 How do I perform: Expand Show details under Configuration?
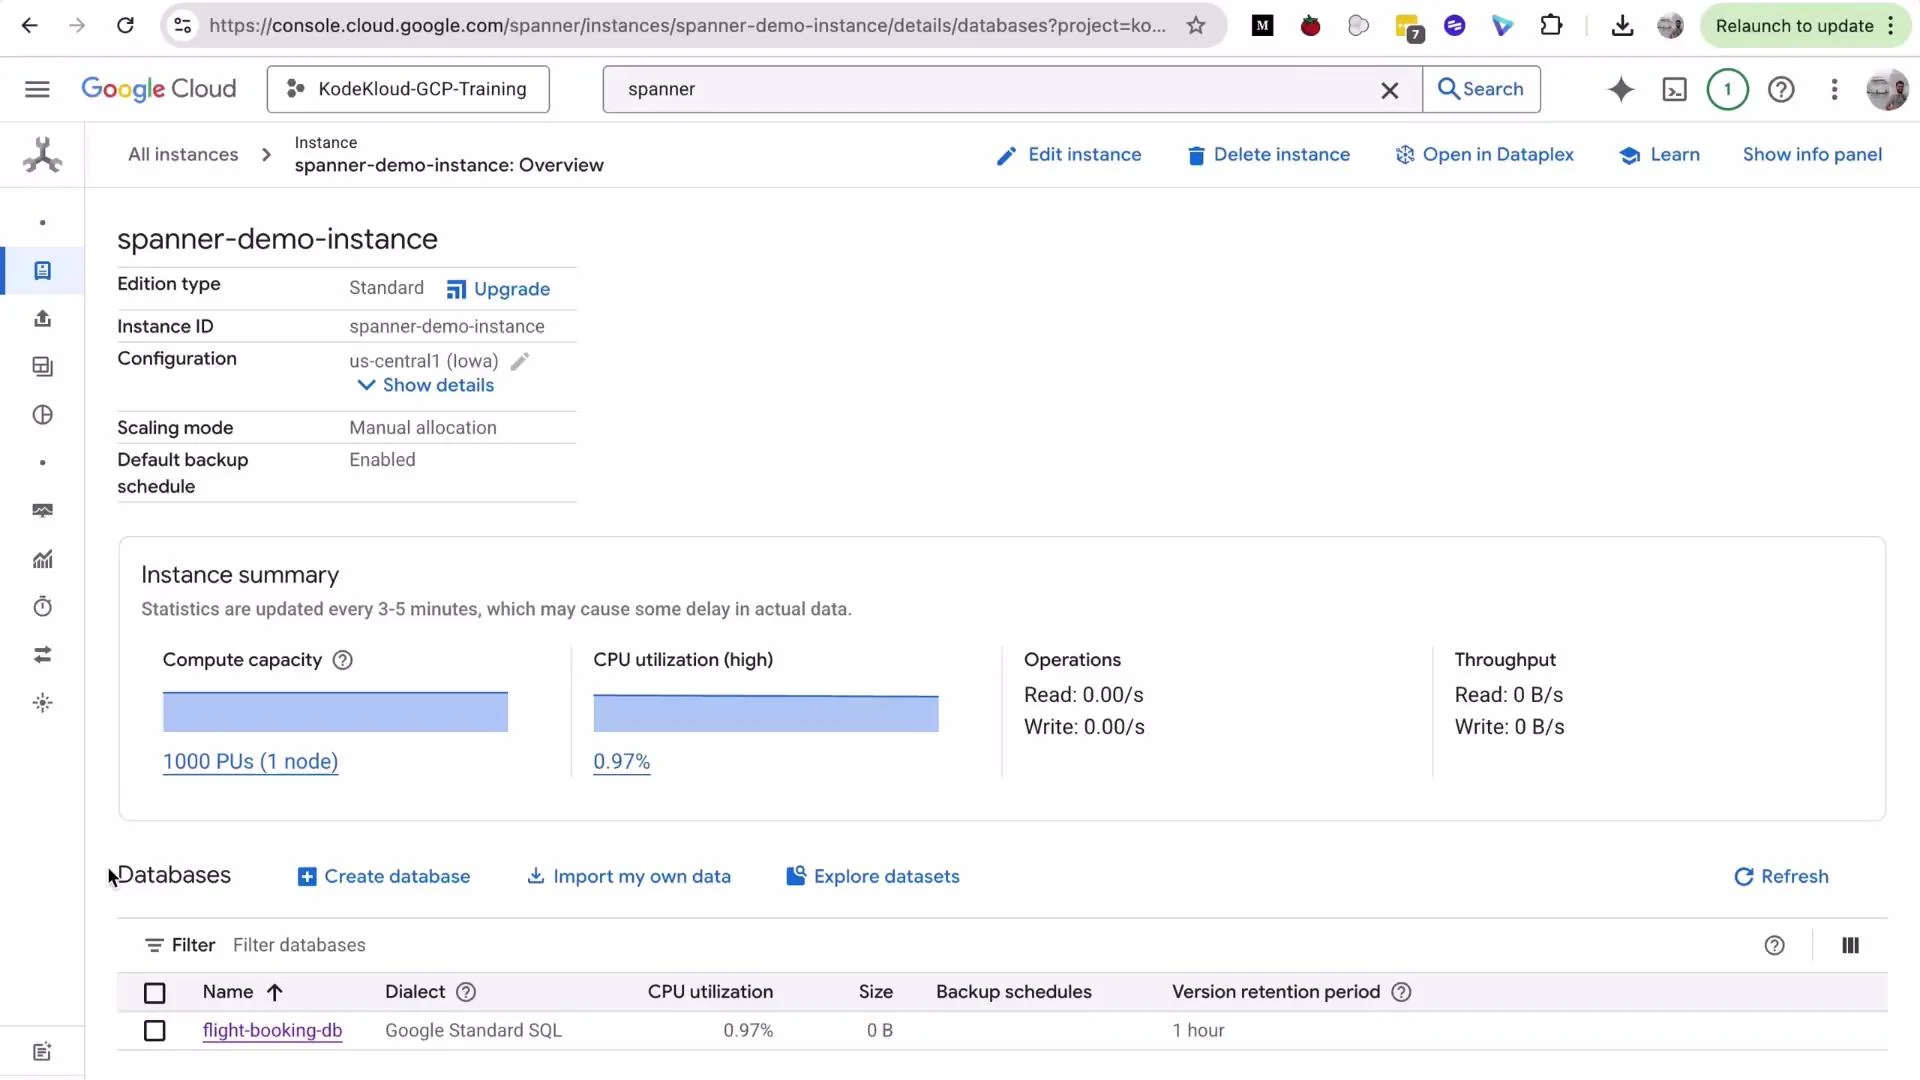click(x=426, y=385)
